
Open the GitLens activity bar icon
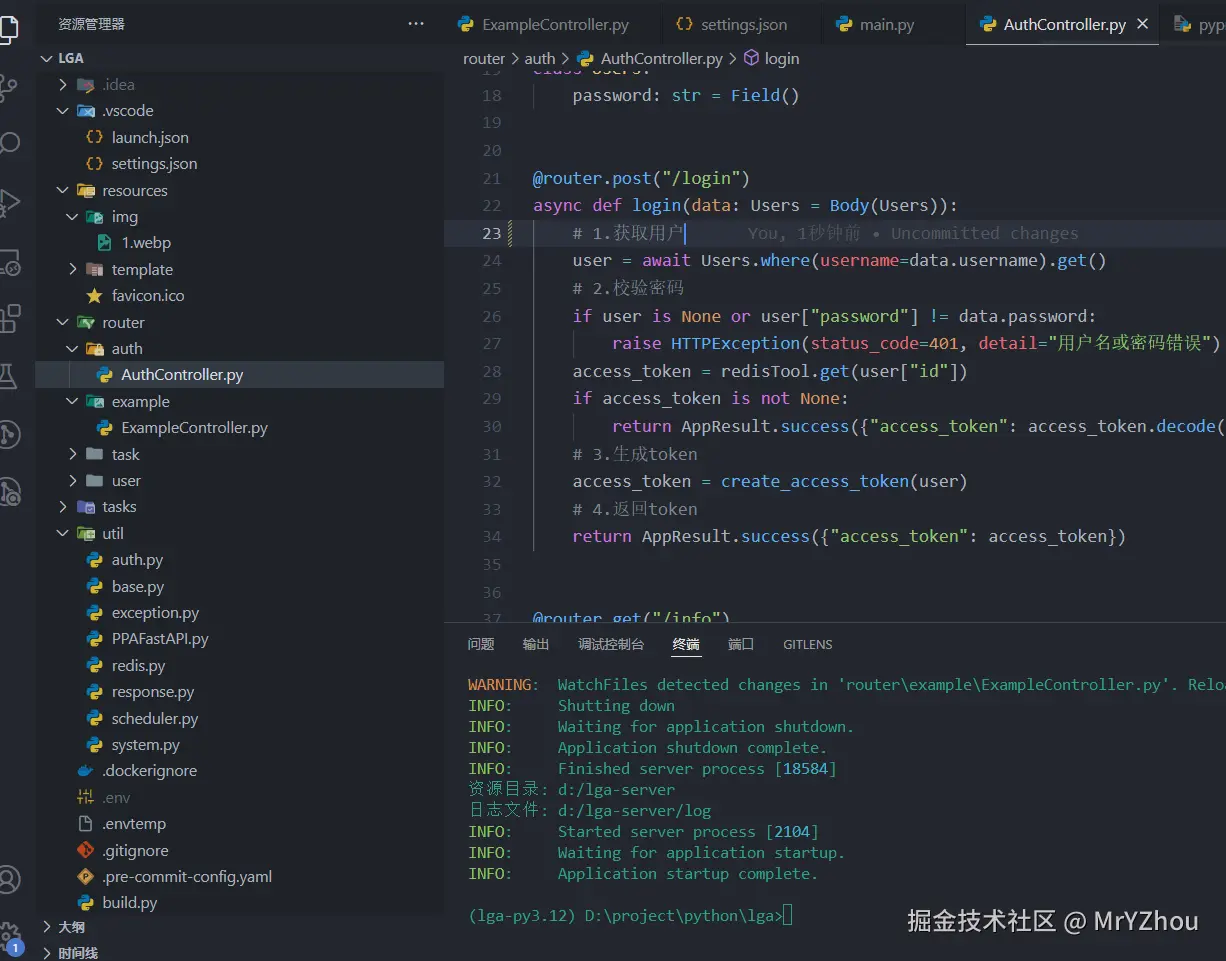(8, 434)
